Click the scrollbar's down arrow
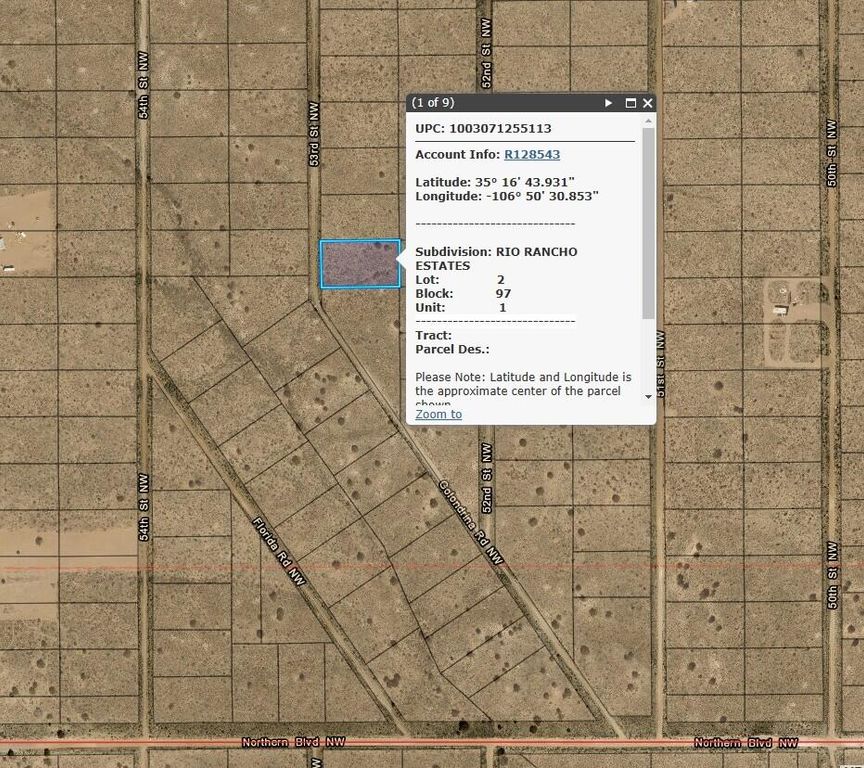This screenshot has width=864, height=768. click(647, 398)
